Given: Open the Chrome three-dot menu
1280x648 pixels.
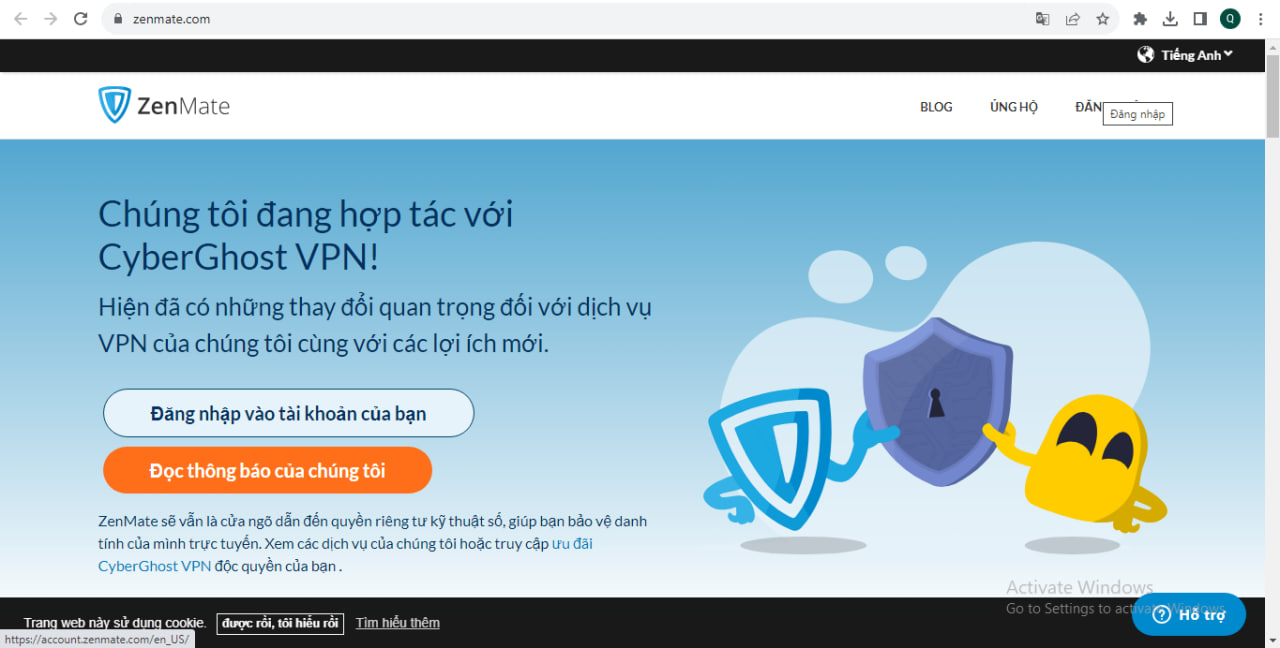Looking at the screenshot, I should pos(1260,19).
